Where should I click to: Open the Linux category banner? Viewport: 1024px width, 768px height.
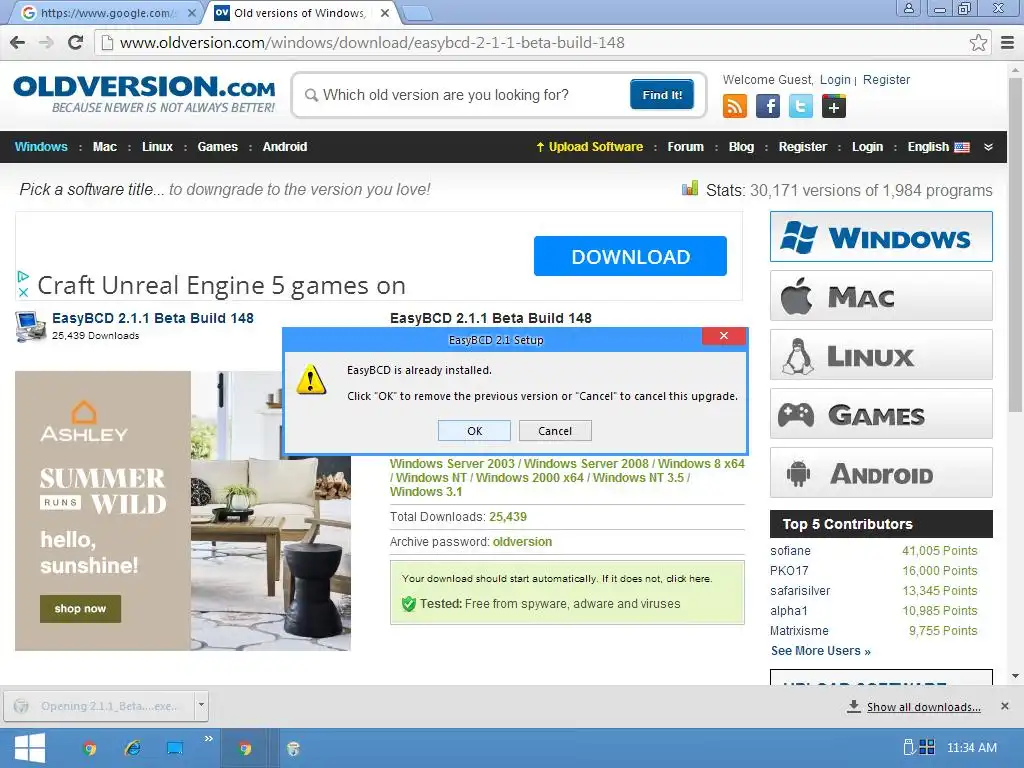point(881,355)
